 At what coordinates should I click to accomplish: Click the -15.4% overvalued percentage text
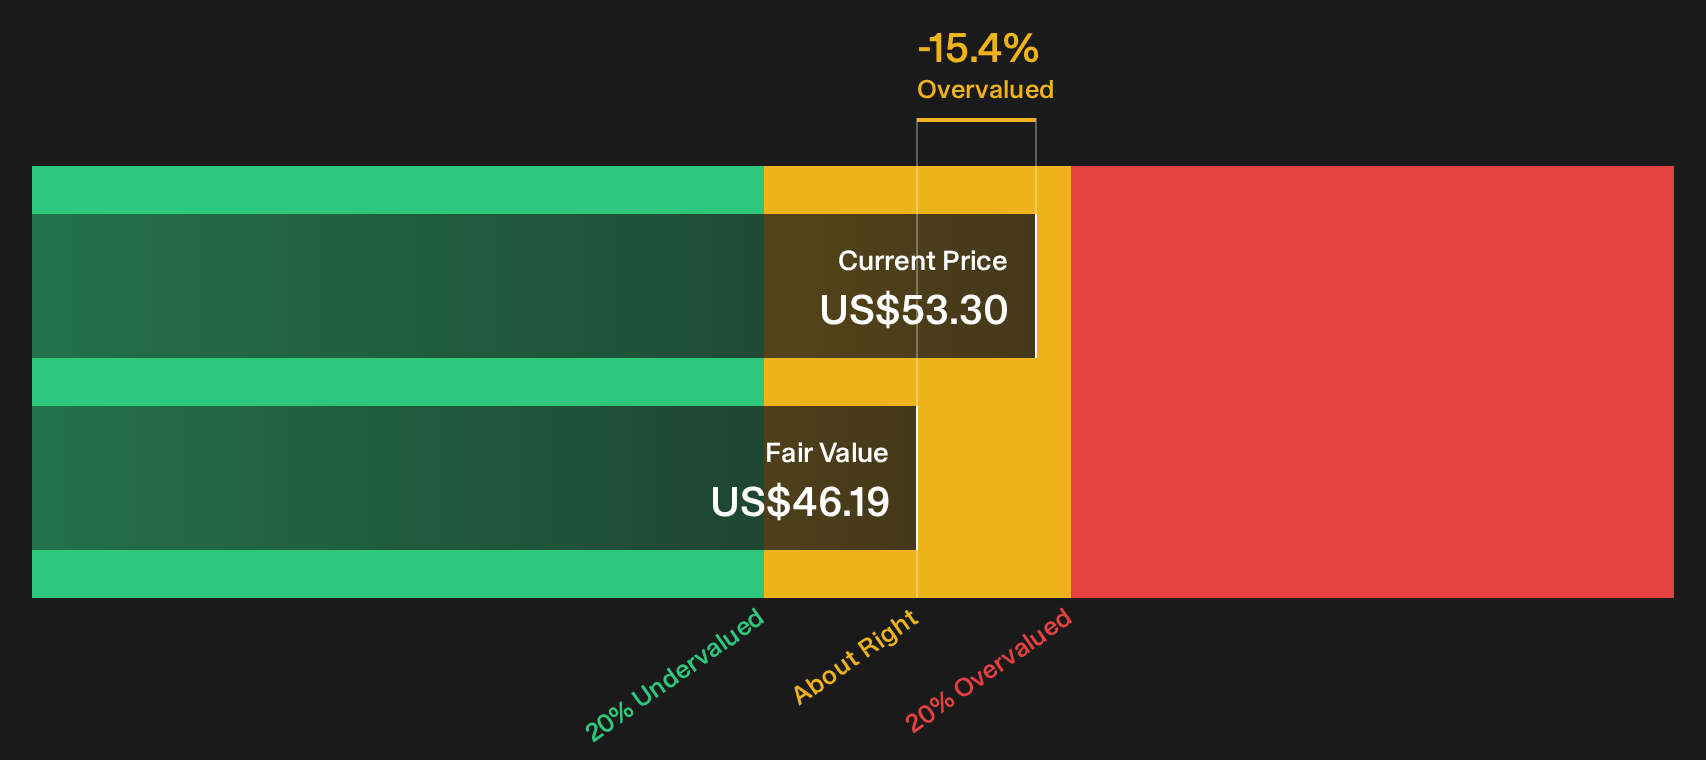point(978,48)
